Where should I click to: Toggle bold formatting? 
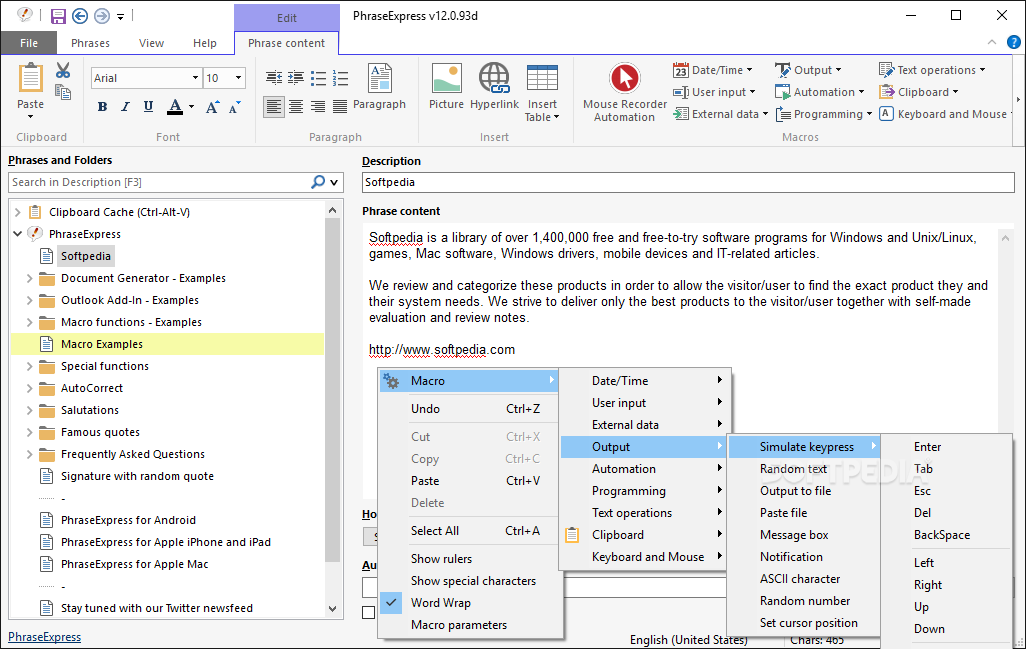click(x=103, y=107)
